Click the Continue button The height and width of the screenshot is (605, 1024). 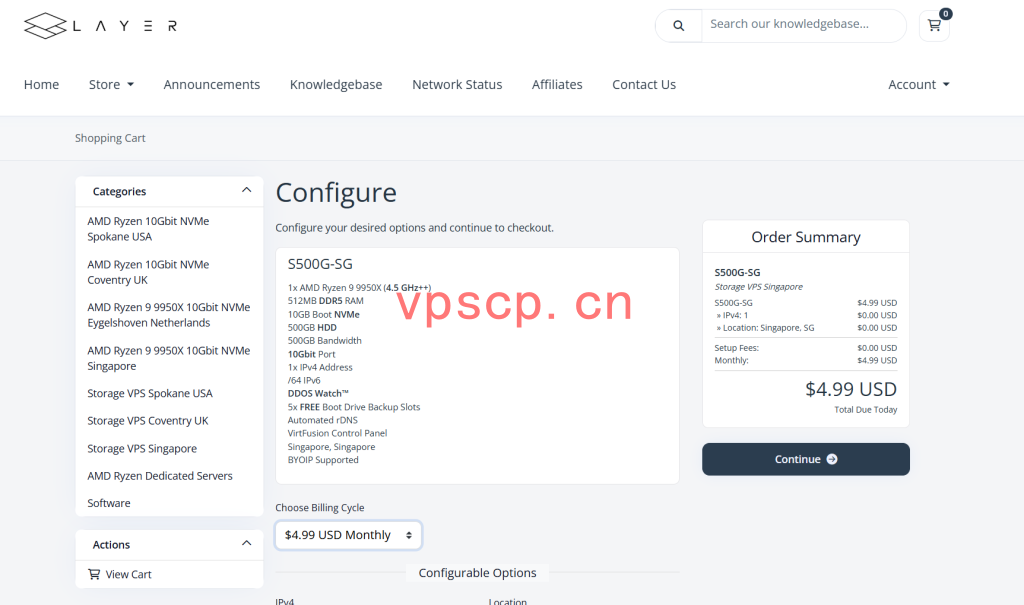(806, 459)
